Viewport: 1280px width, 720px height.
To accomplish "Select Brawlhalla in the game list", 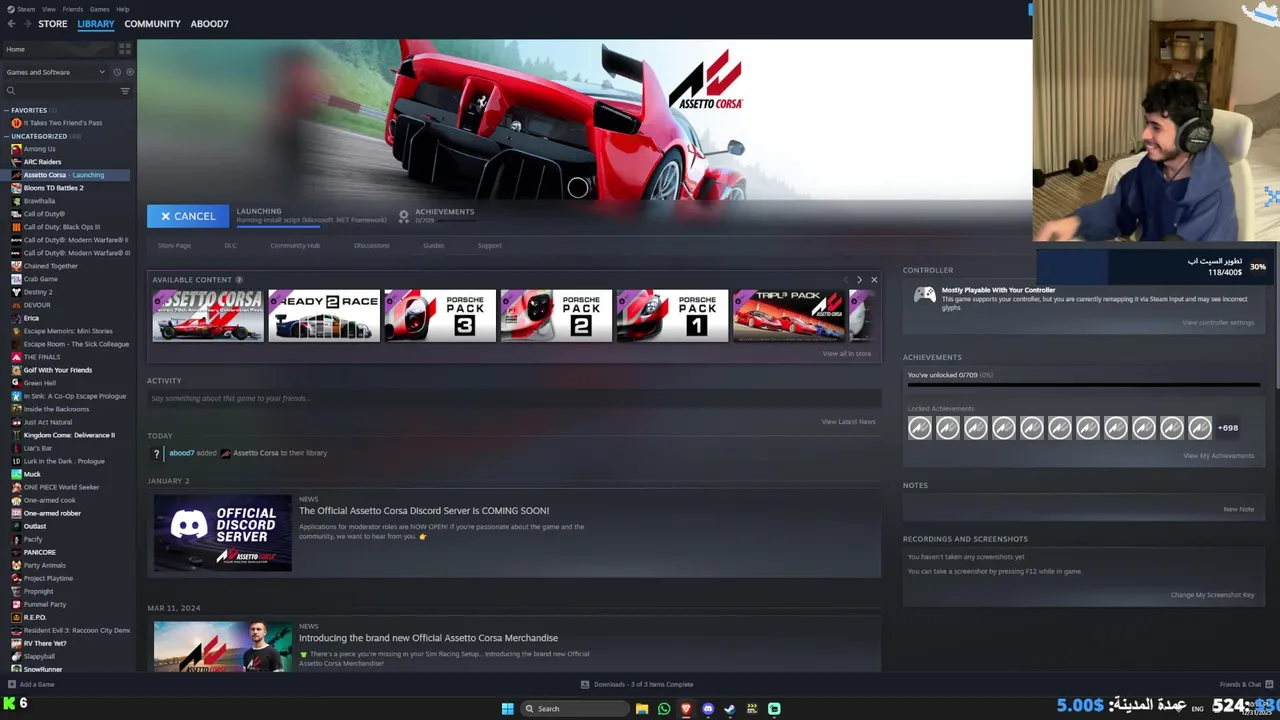I will tap(40, 201).
